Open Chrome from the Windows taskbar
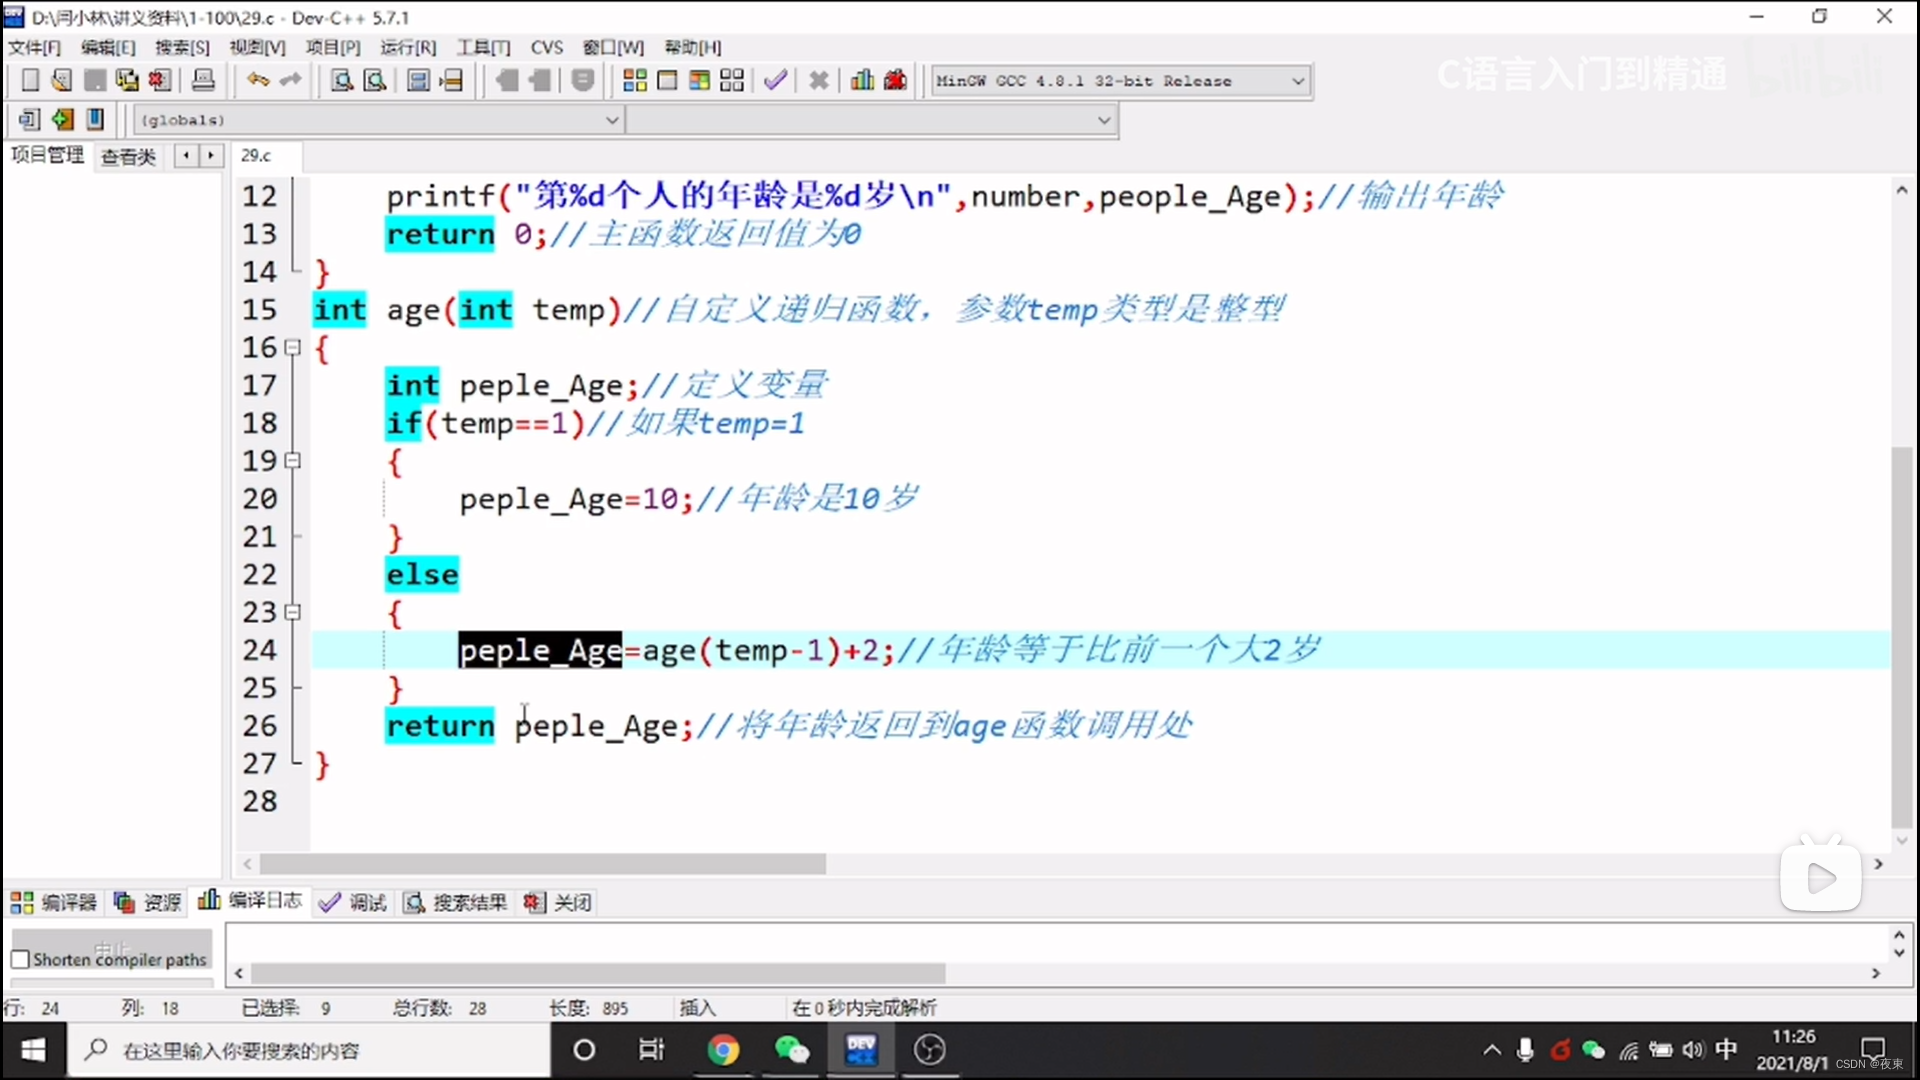Image resolution: width=1920 pixels, height=1080 pixels. pos(723,1050)
